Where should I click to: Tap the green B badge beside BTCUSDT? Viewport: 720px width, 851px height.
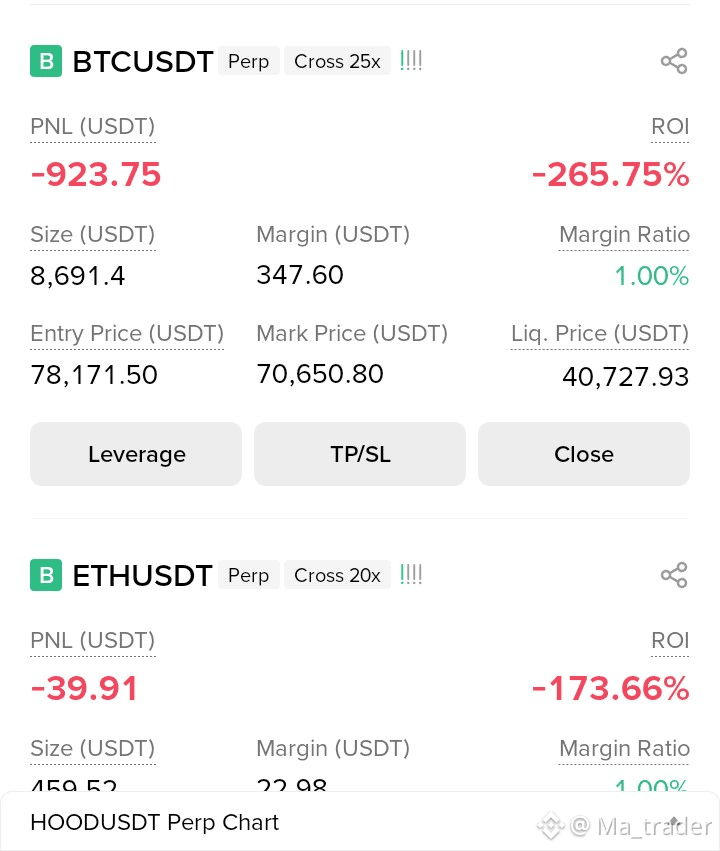(x=46, y=61)
